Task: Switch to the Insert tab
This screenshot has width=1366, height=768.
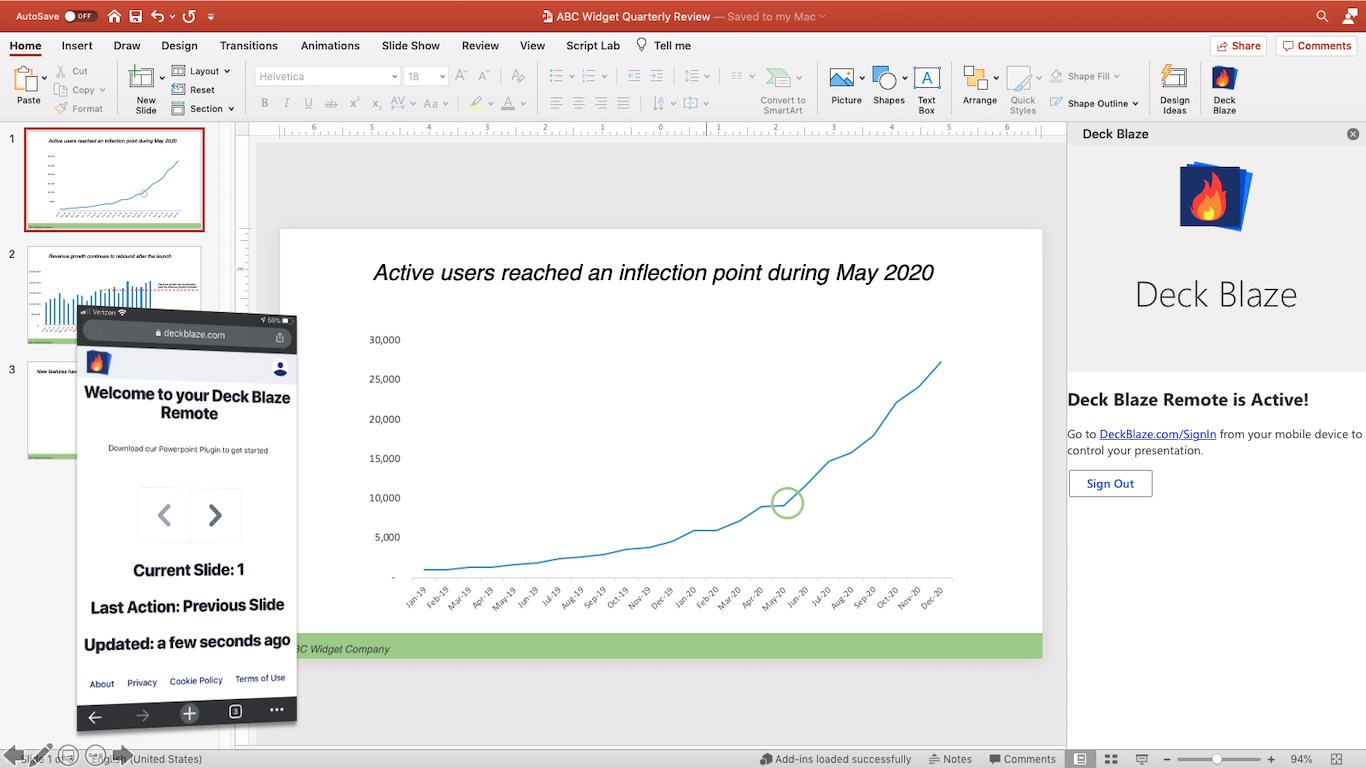Action: 77,45
